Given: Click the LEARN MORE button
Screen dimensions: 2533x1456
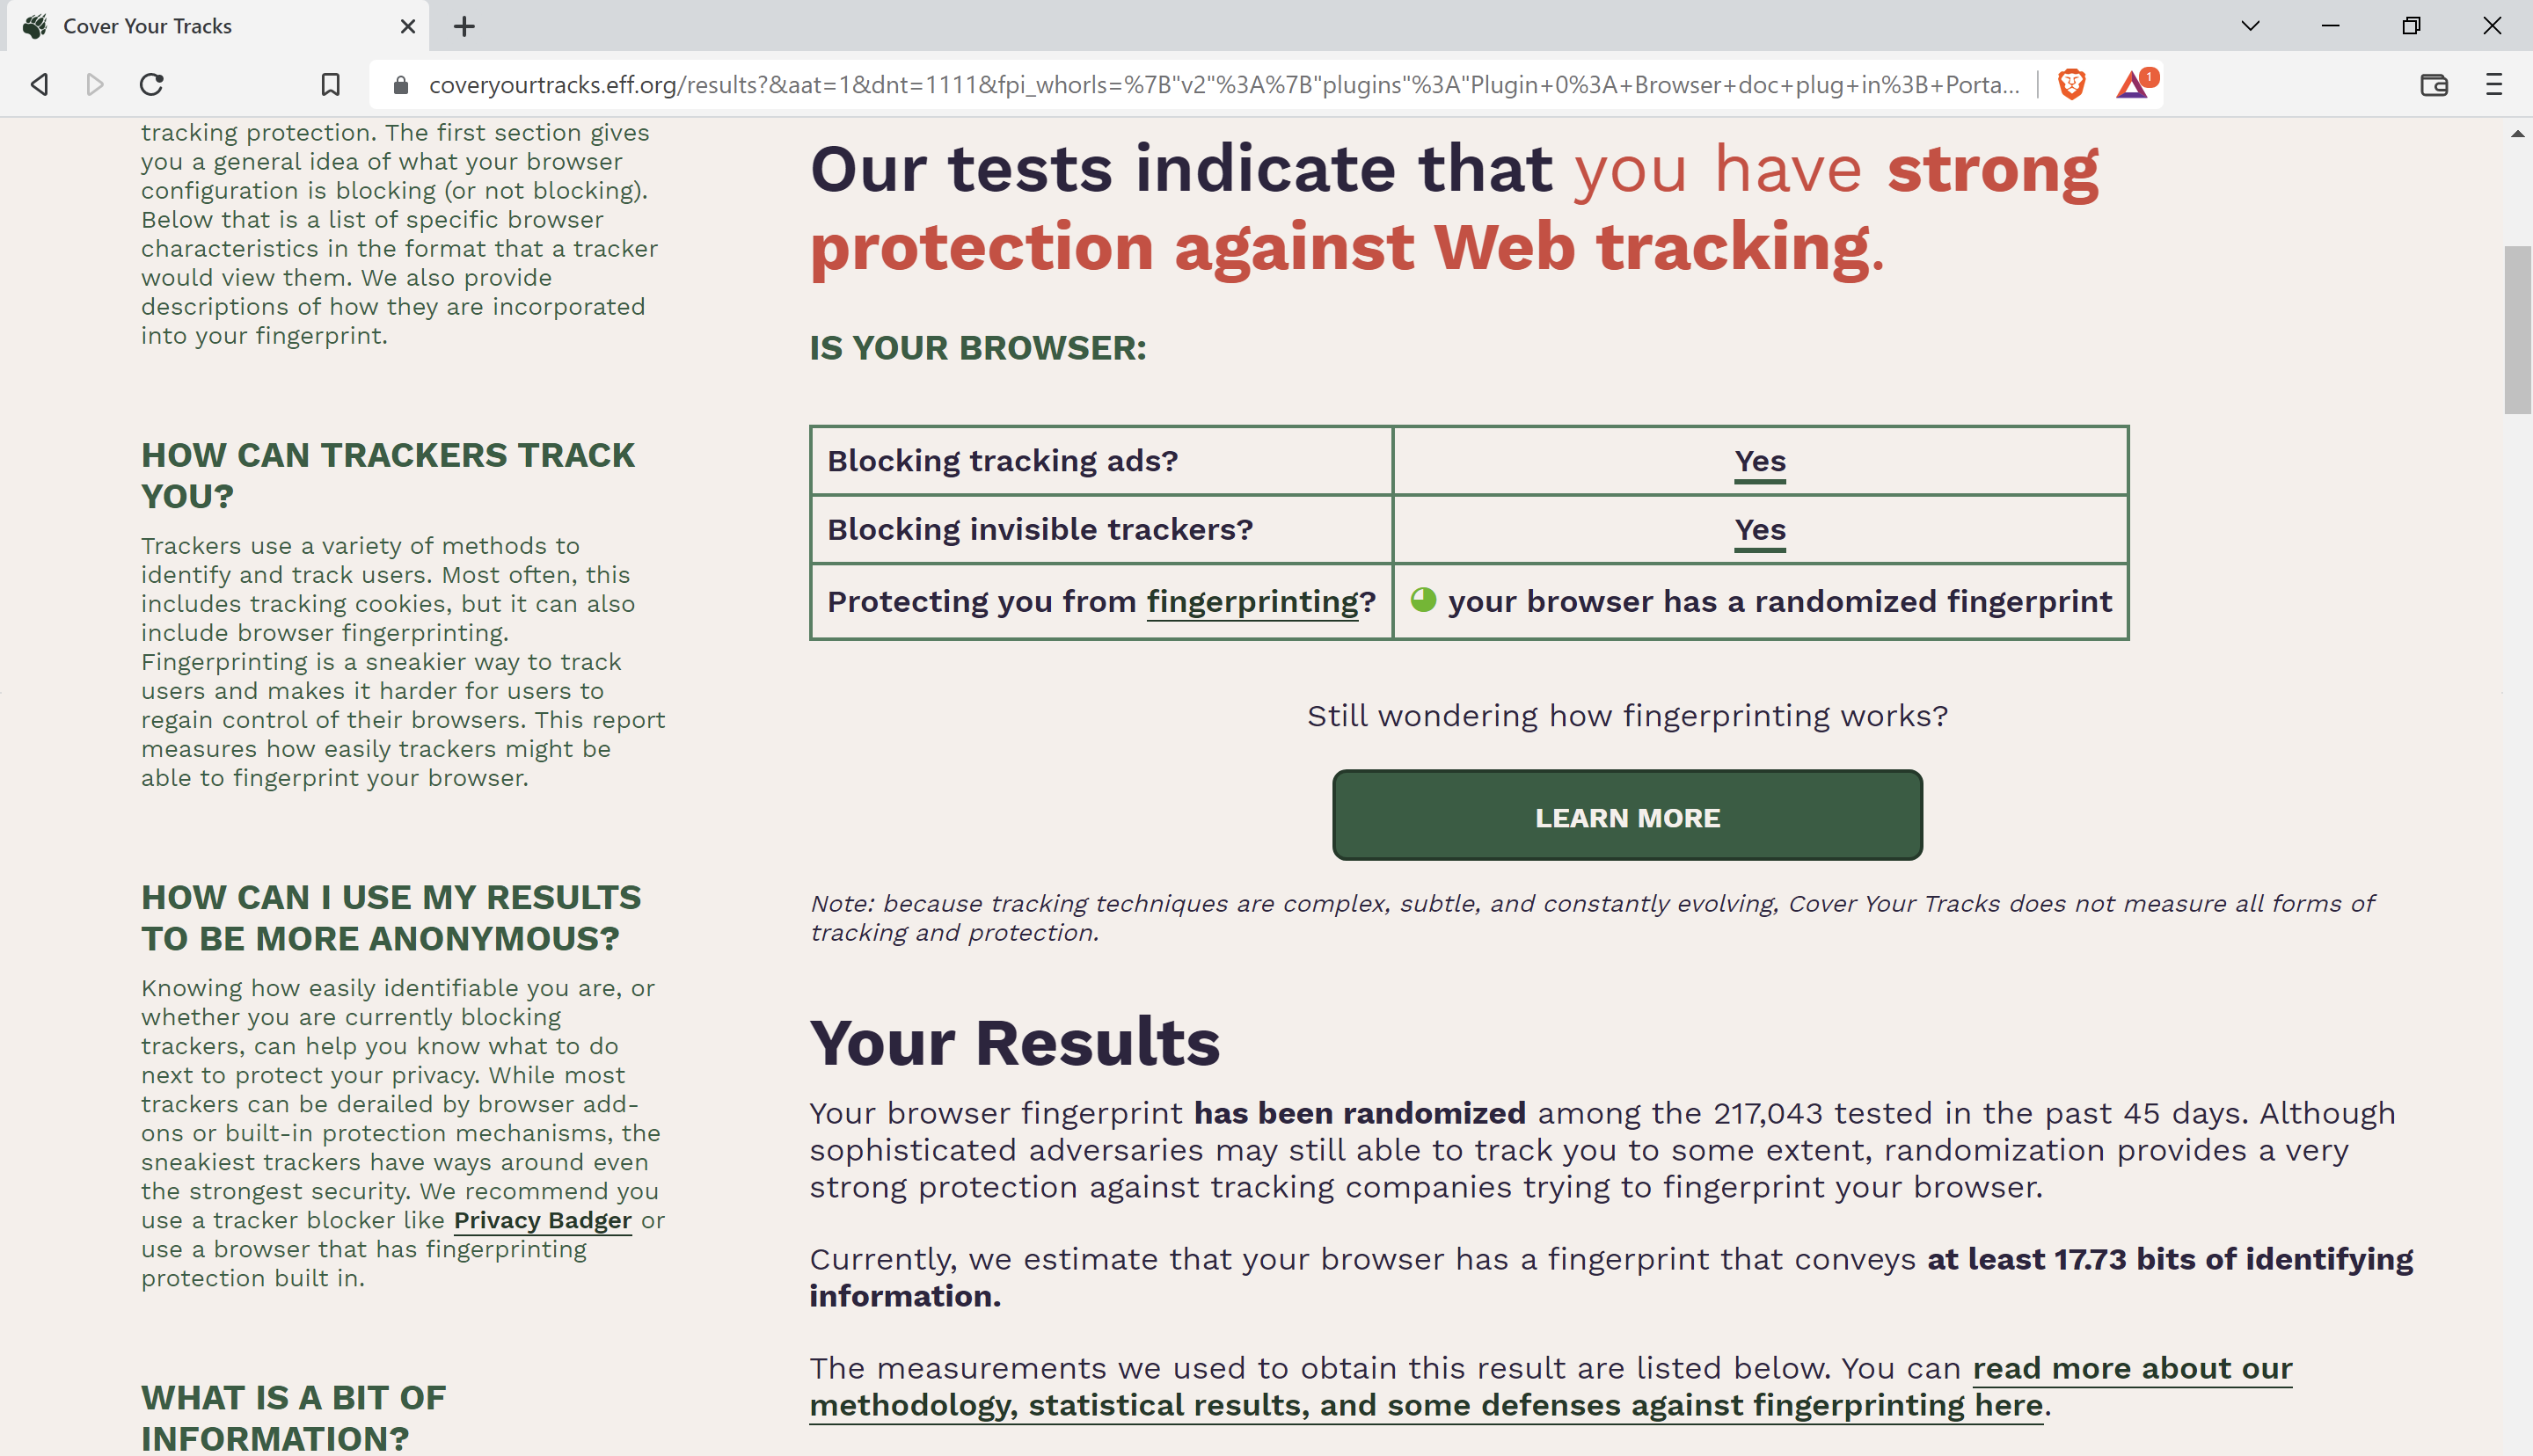Looking at the screenshot, I should click(x=1626, y=816).
